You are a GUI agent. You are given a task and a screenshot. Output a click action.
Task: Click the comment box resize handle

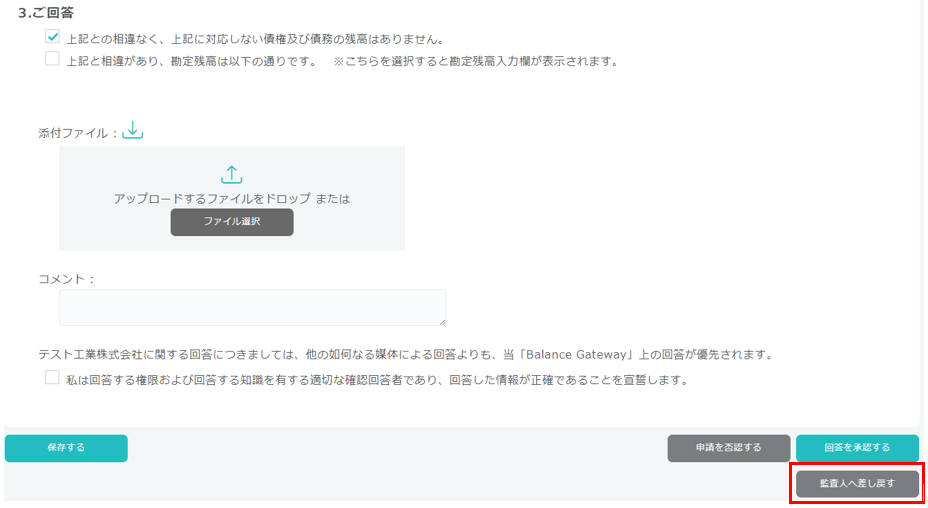pyautogui.click(x=441, y=320)
